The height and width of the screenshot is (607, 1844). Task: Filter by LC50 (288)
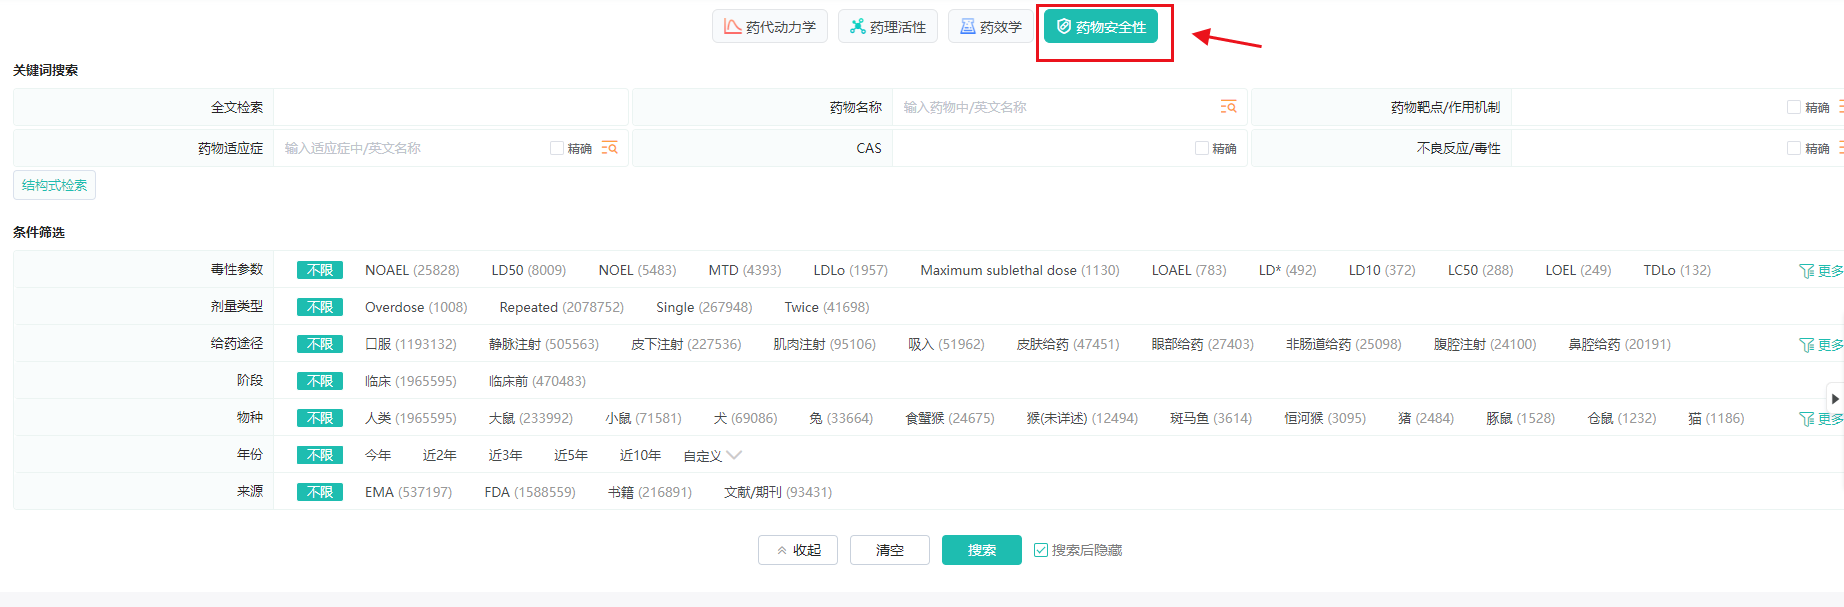[1481, 270]
